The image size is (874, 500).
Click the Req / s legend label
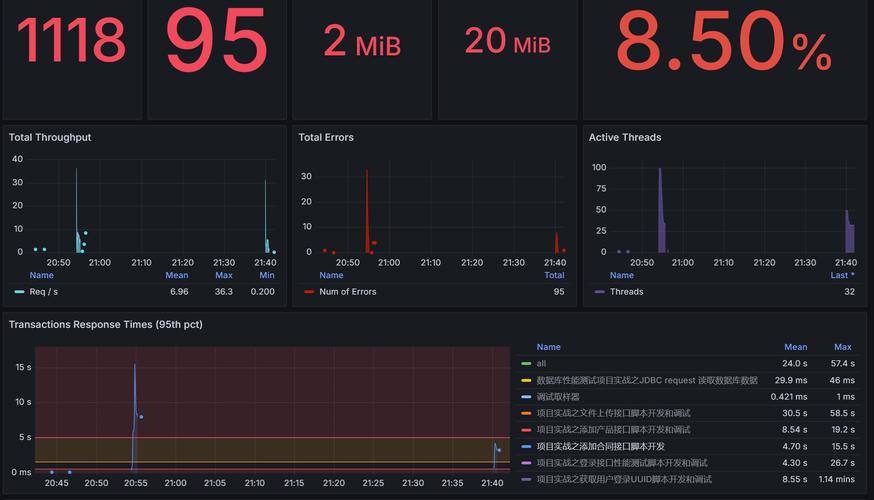click(x=46, y=292)
